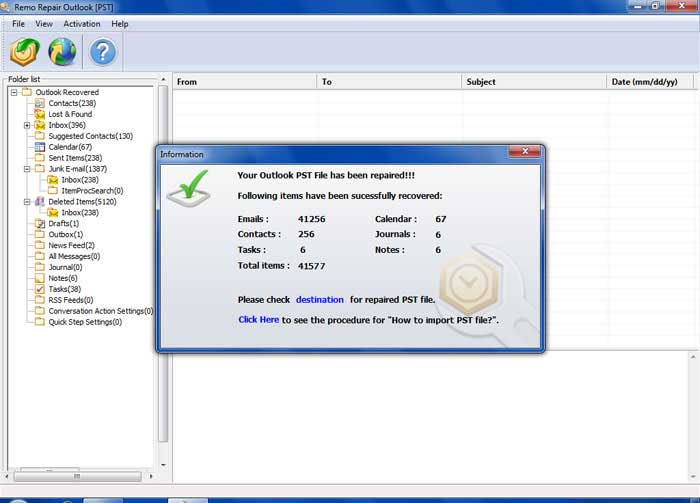
Task: Click the Lost & Found folder icon
Action: pyautogui.click(x=40, y=114)
